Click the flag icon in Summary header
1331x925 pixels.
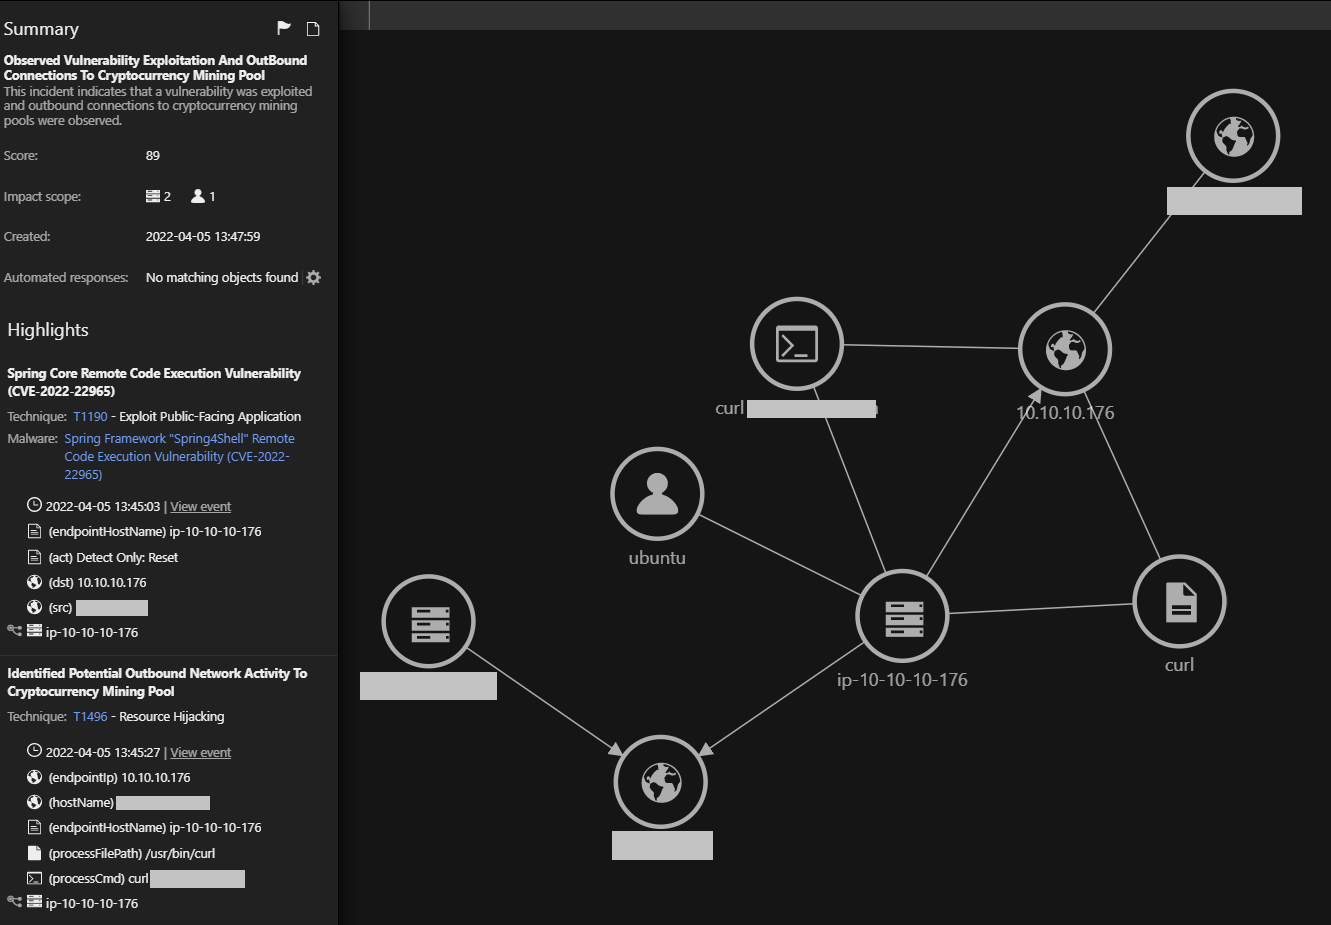[284, 29]
